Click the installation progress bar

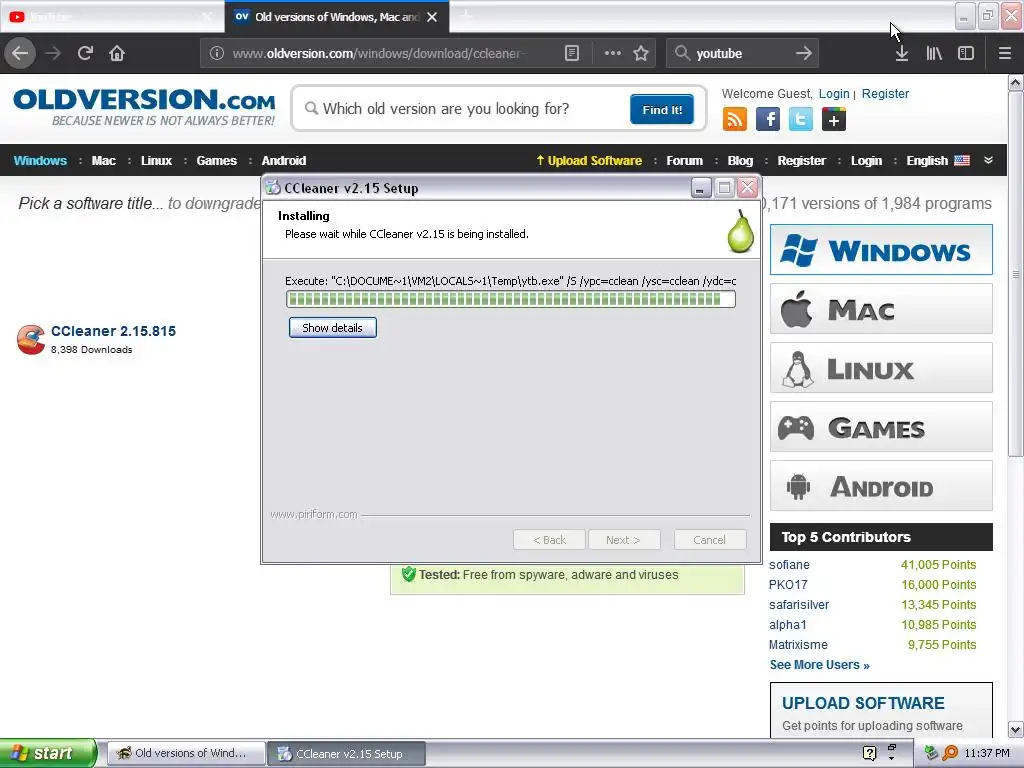click(x=511, y=299)
